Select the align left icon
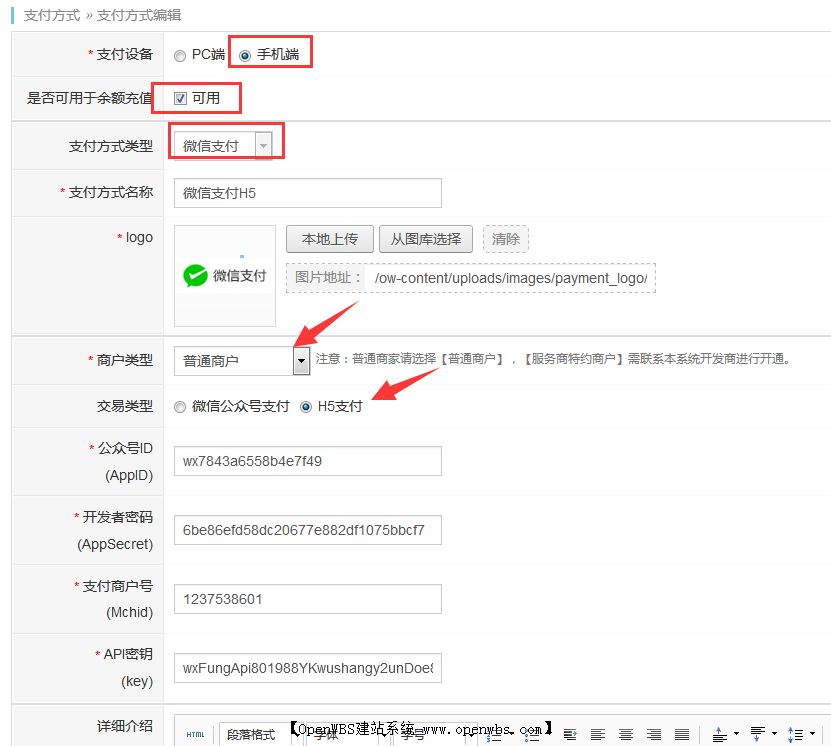The image size is (831, 746). [597, 733]
